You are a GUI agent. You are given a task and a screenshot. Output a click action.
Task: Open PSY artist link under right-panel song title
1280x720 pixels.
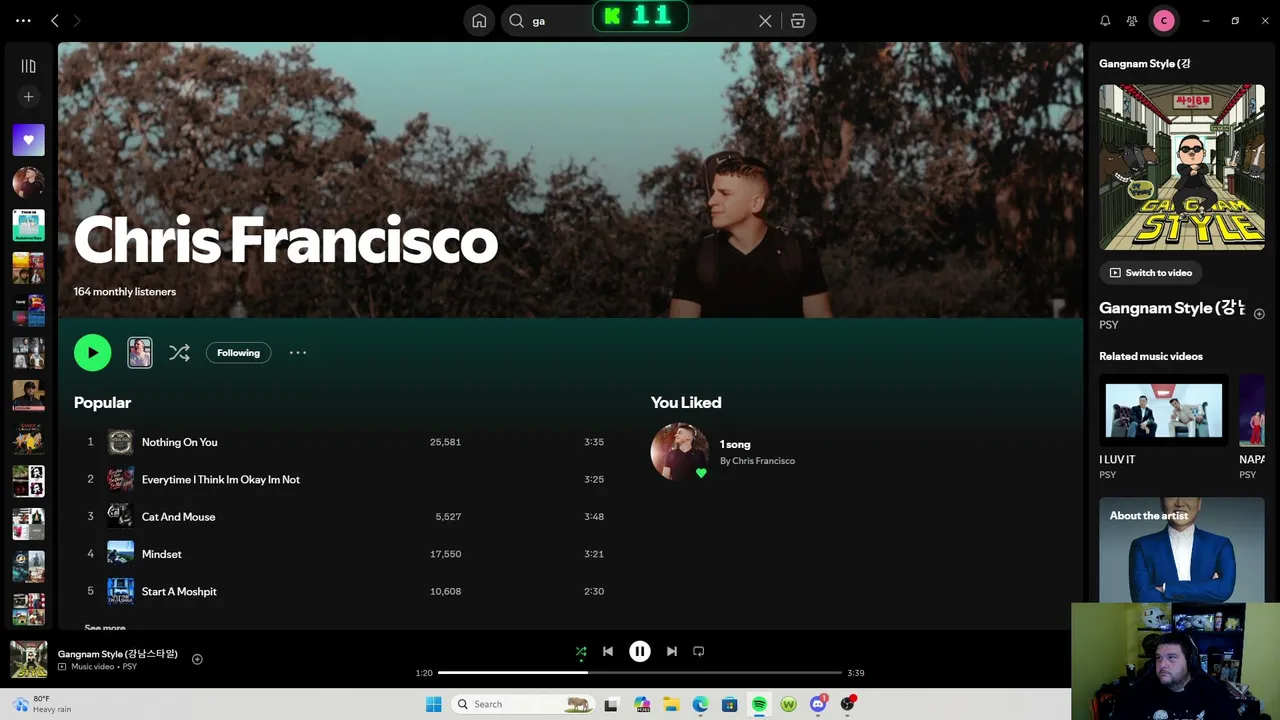point(1108,325)
